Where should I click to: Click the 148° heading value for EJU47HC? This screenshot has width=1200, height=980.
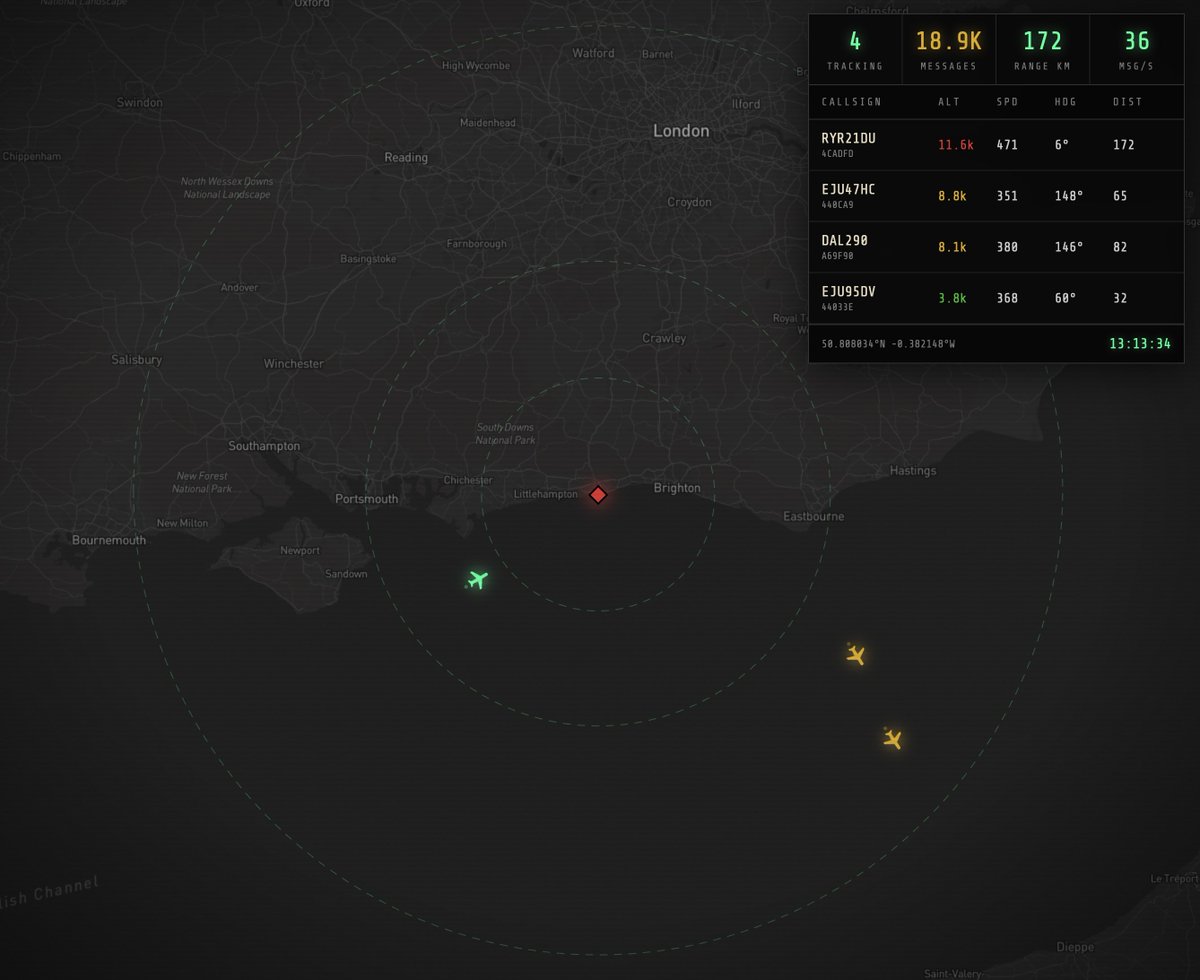1069,196
